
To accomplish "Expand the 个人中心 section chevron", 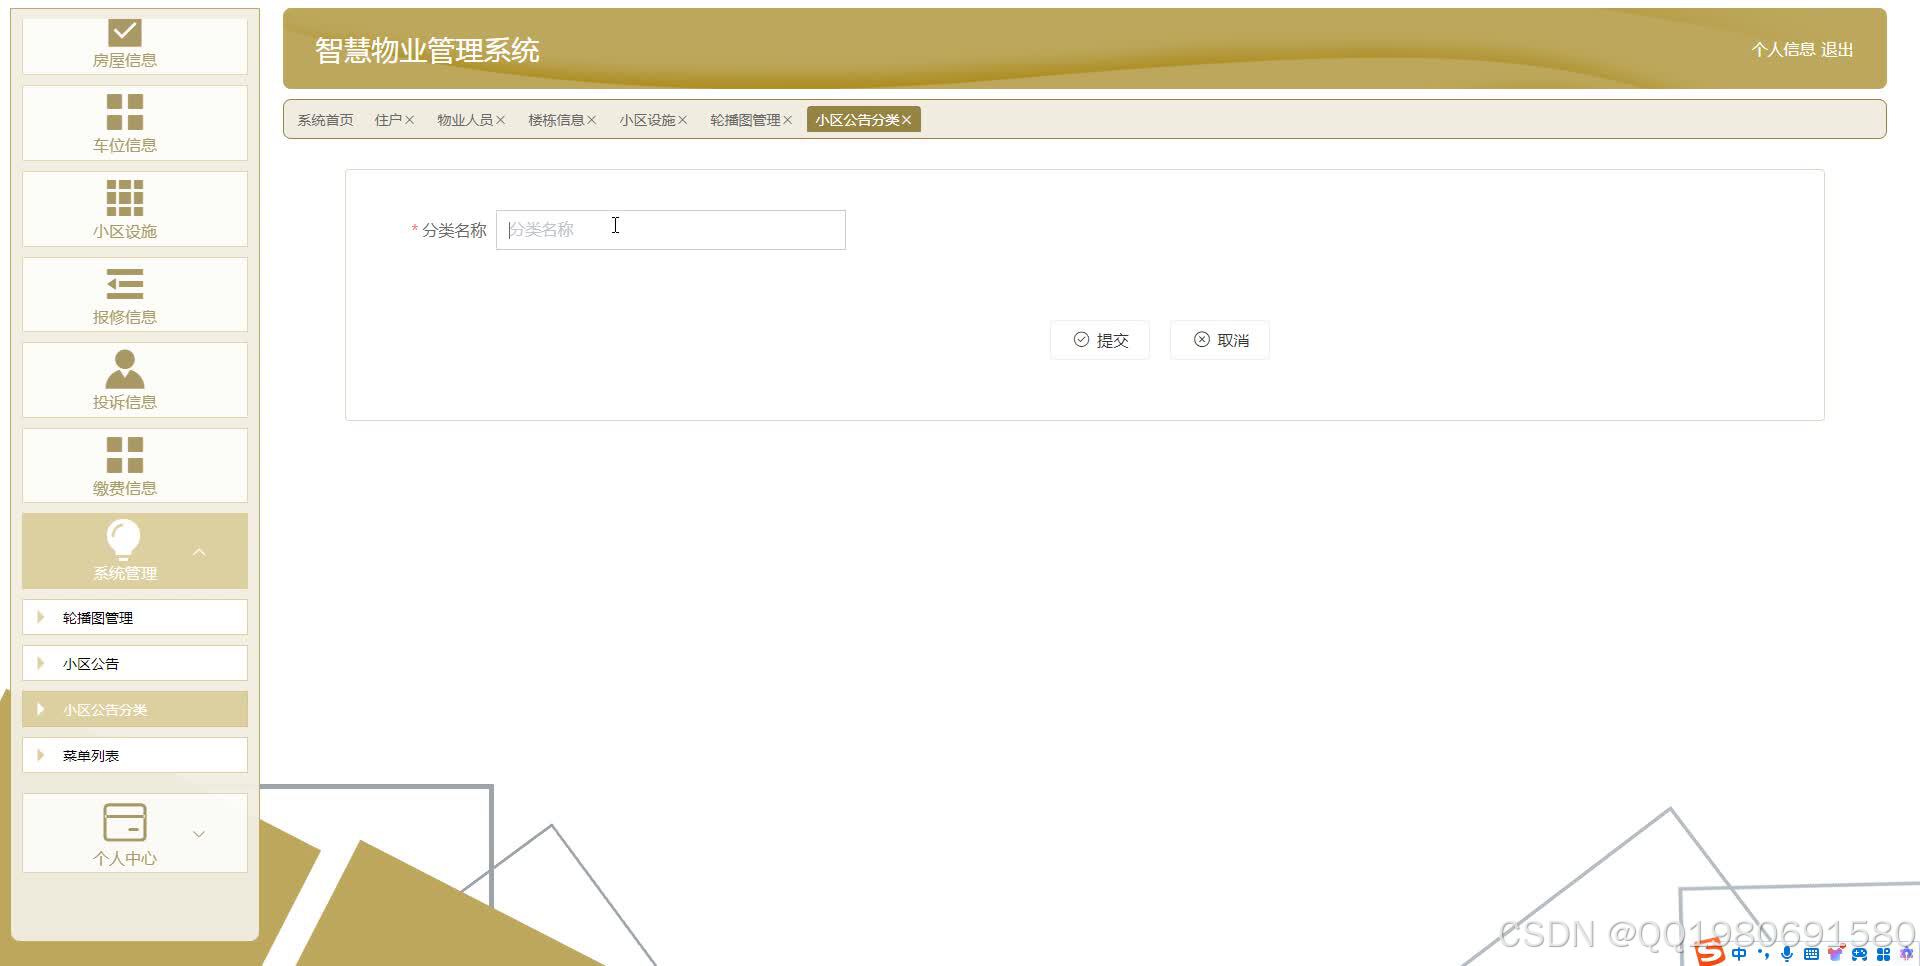I will [199, 833].
